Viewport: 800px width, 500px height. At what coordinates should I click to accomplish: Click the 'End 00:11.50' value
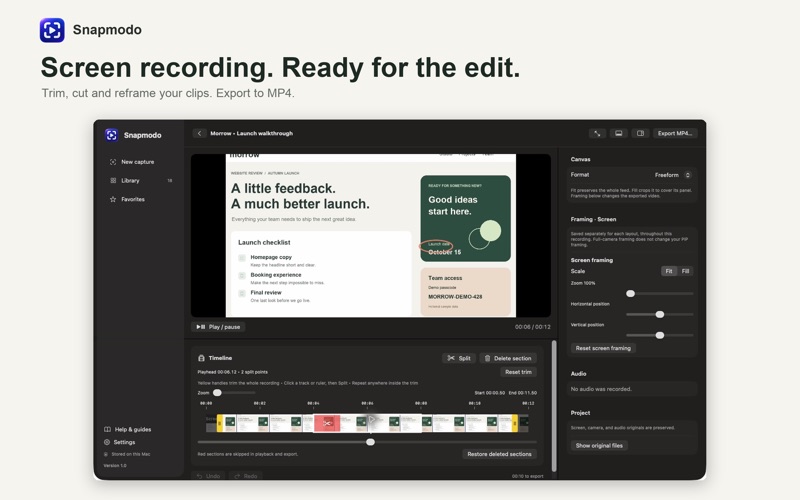coord(523,393)
